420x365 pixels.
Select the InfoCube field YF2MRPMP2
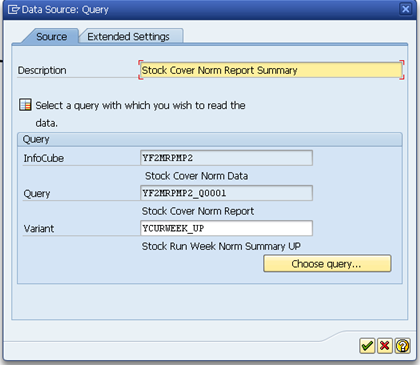coord(226,158)
